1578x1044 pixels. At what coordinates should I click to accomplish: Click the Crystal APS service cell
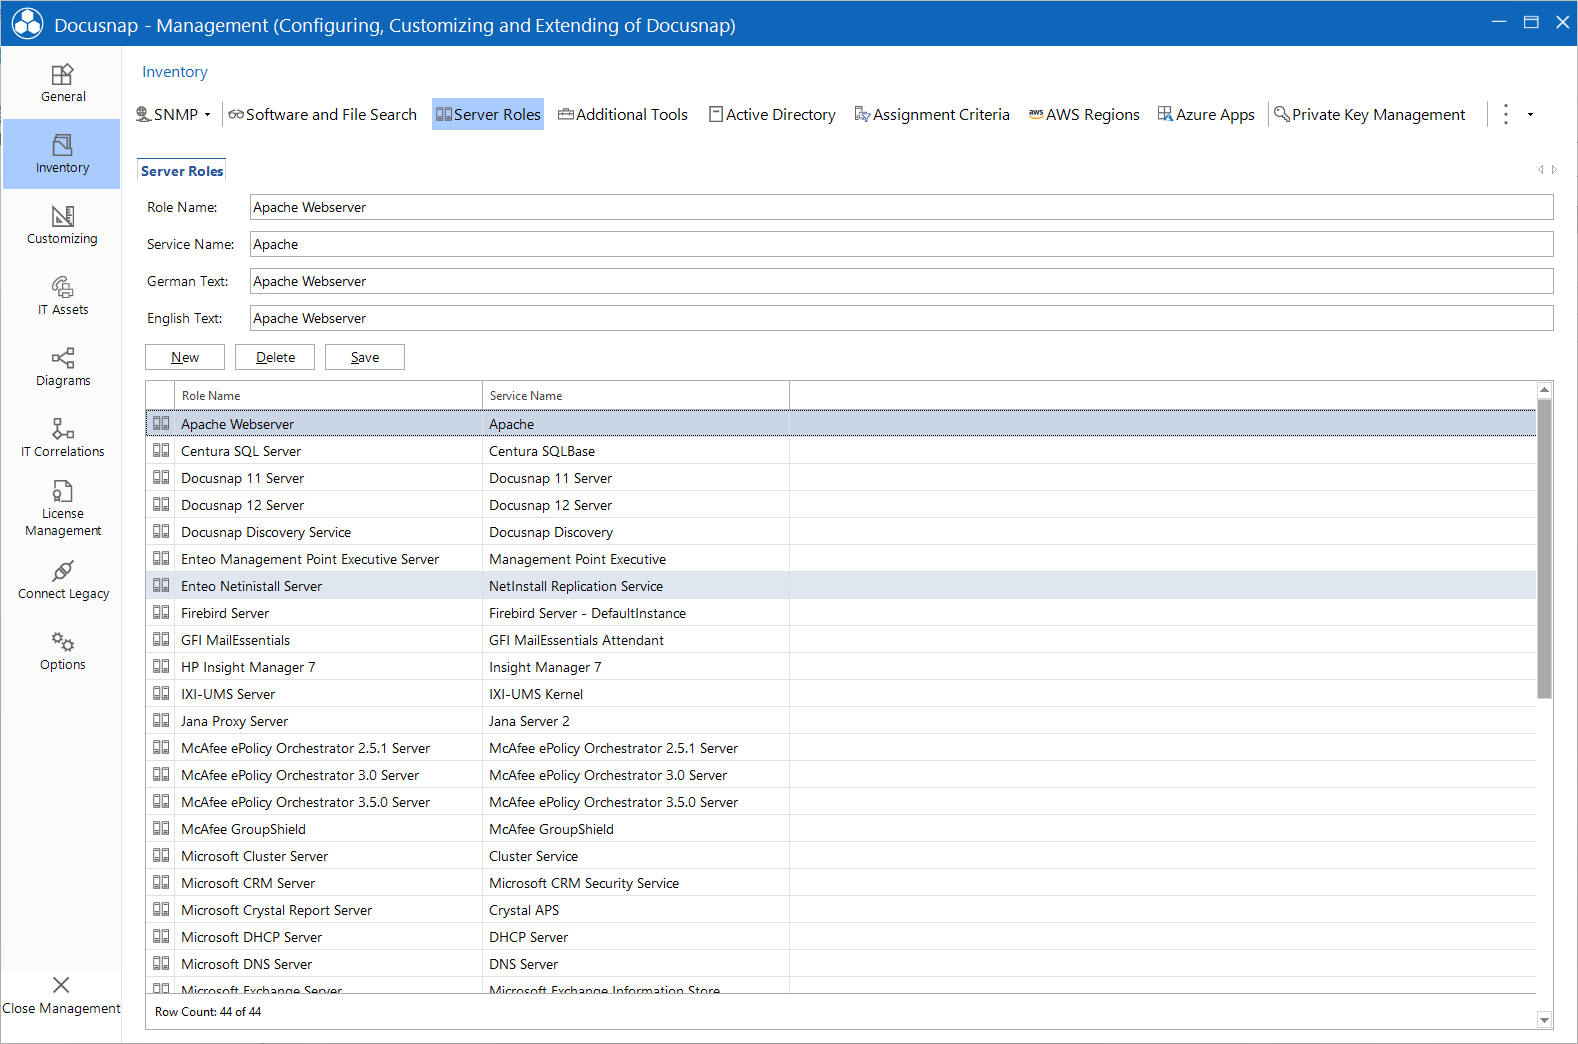636,910
